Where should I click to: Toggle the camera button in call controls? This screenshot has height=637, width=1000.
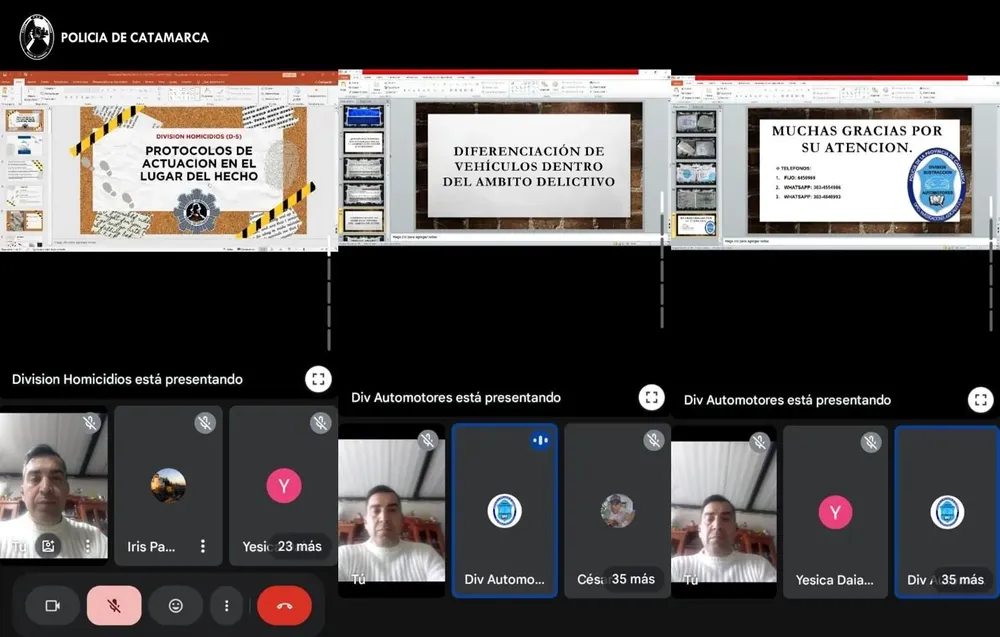(52, 605)
